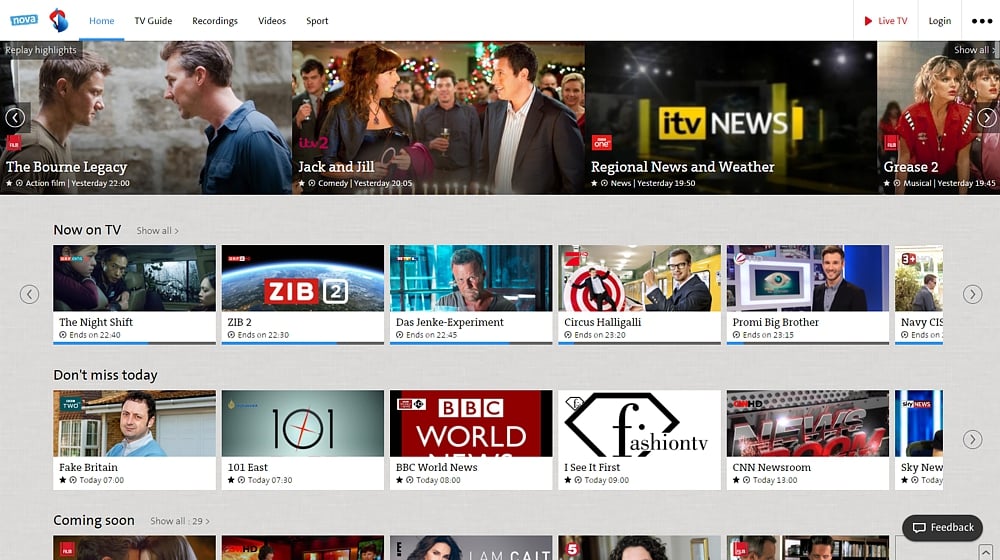Click the star icon on Jack and Jill
The width and height of the screenshot is (1000, 560).
click(x=302, y=183)
